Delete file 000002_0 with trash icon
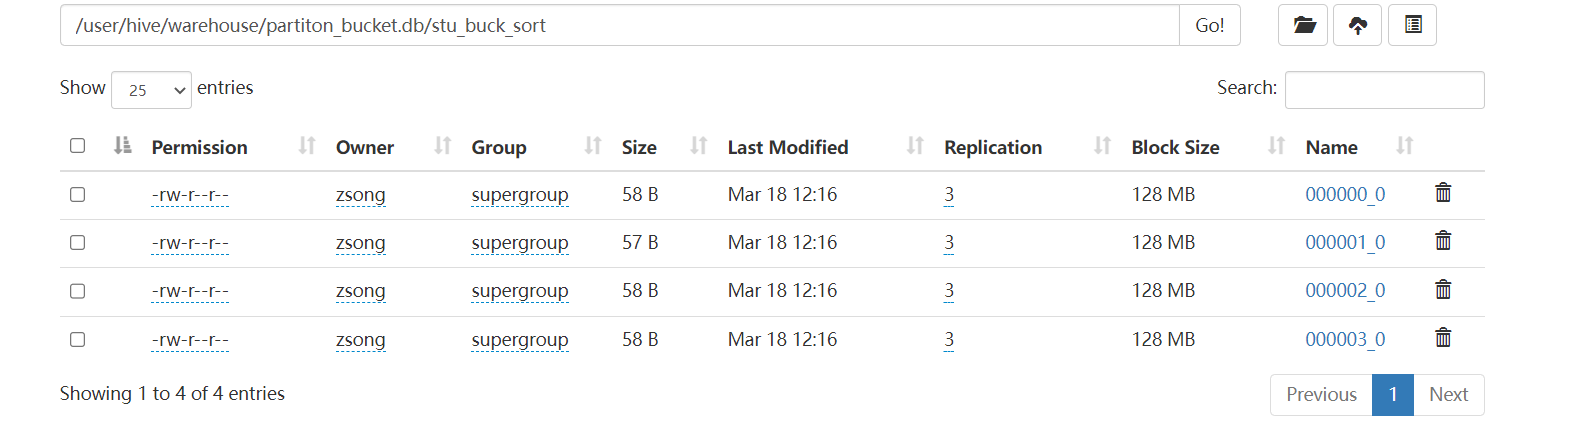The height and width of the screenshot is (442, 1585). pos(1443,290)
